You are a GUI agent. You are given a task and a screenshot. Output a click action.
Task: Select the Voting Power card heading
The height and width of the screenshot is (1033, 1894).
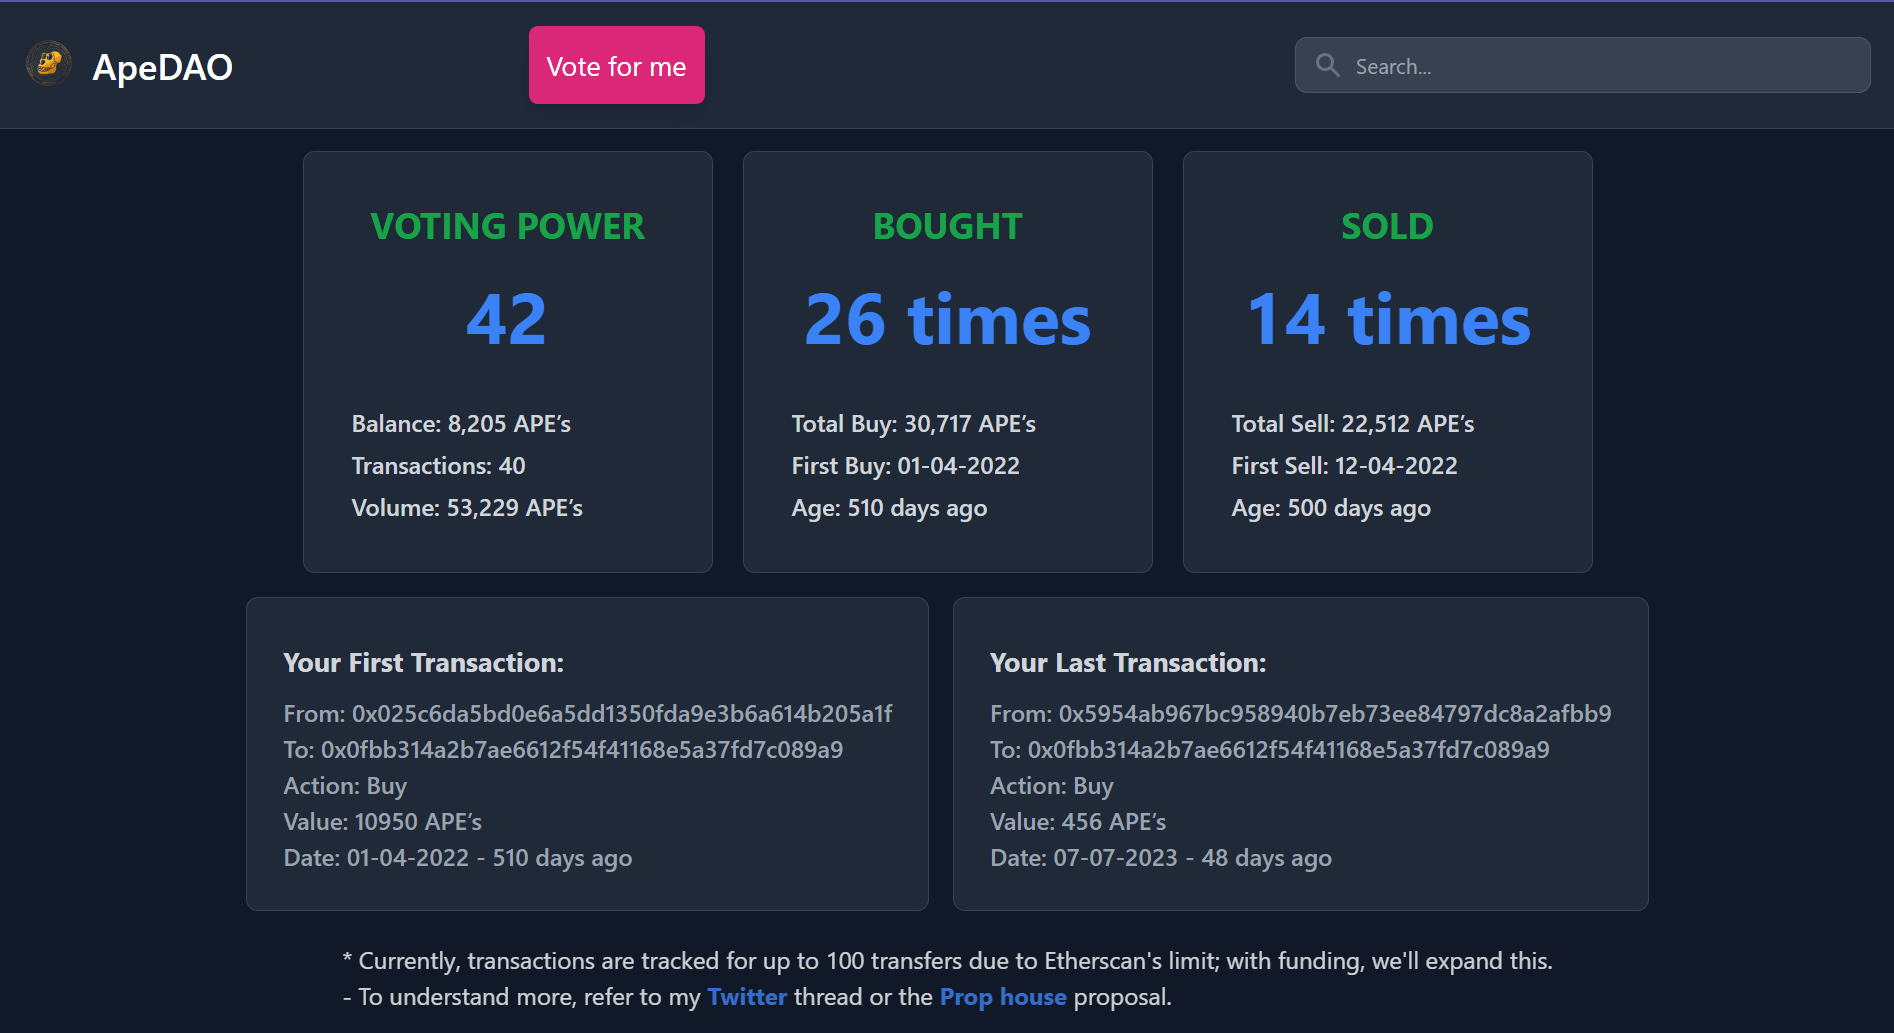click(x=507, y=226)
